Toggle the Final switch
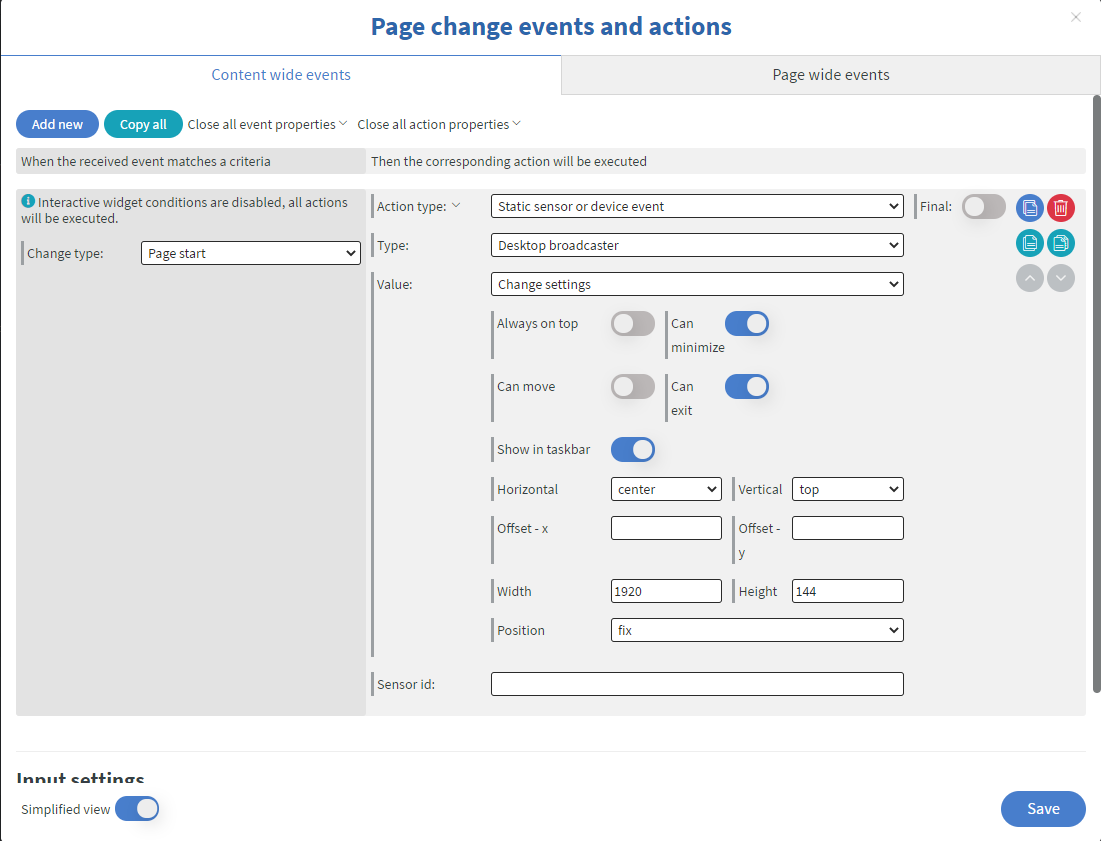Viewport: 1101px width, 841px height. click(984, 206)
